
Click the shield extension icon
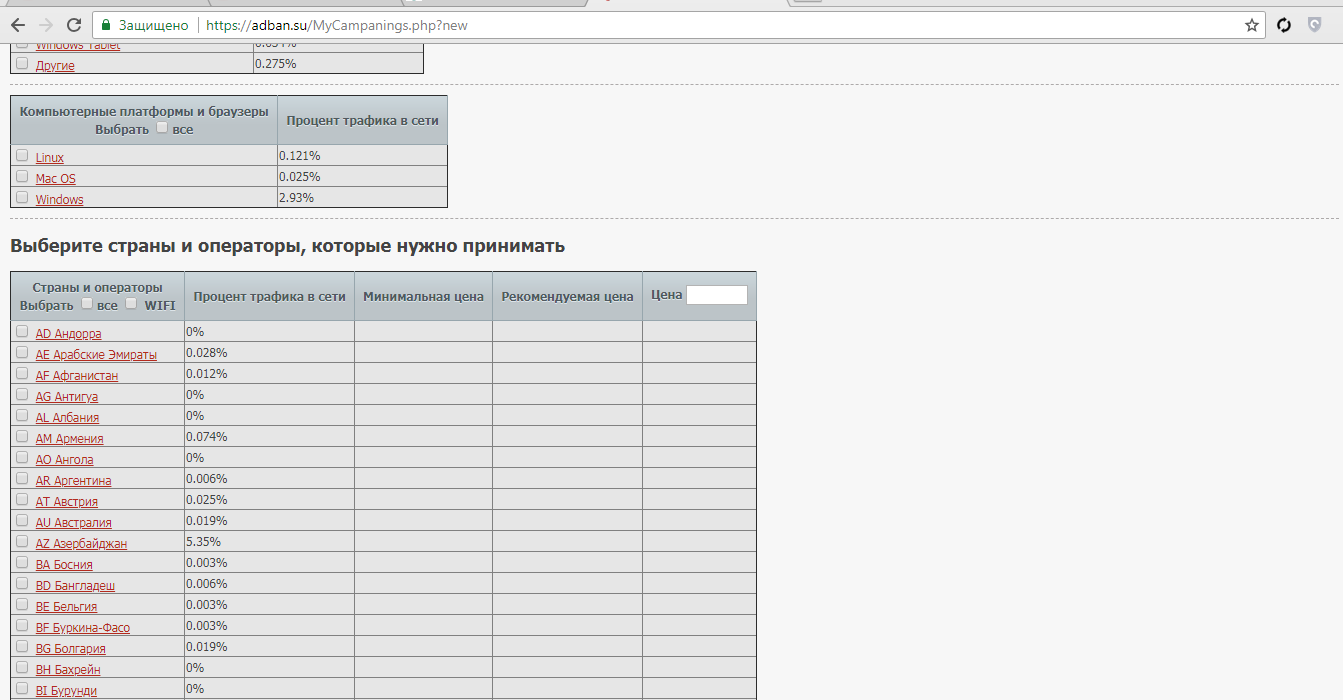(1315, 25)
